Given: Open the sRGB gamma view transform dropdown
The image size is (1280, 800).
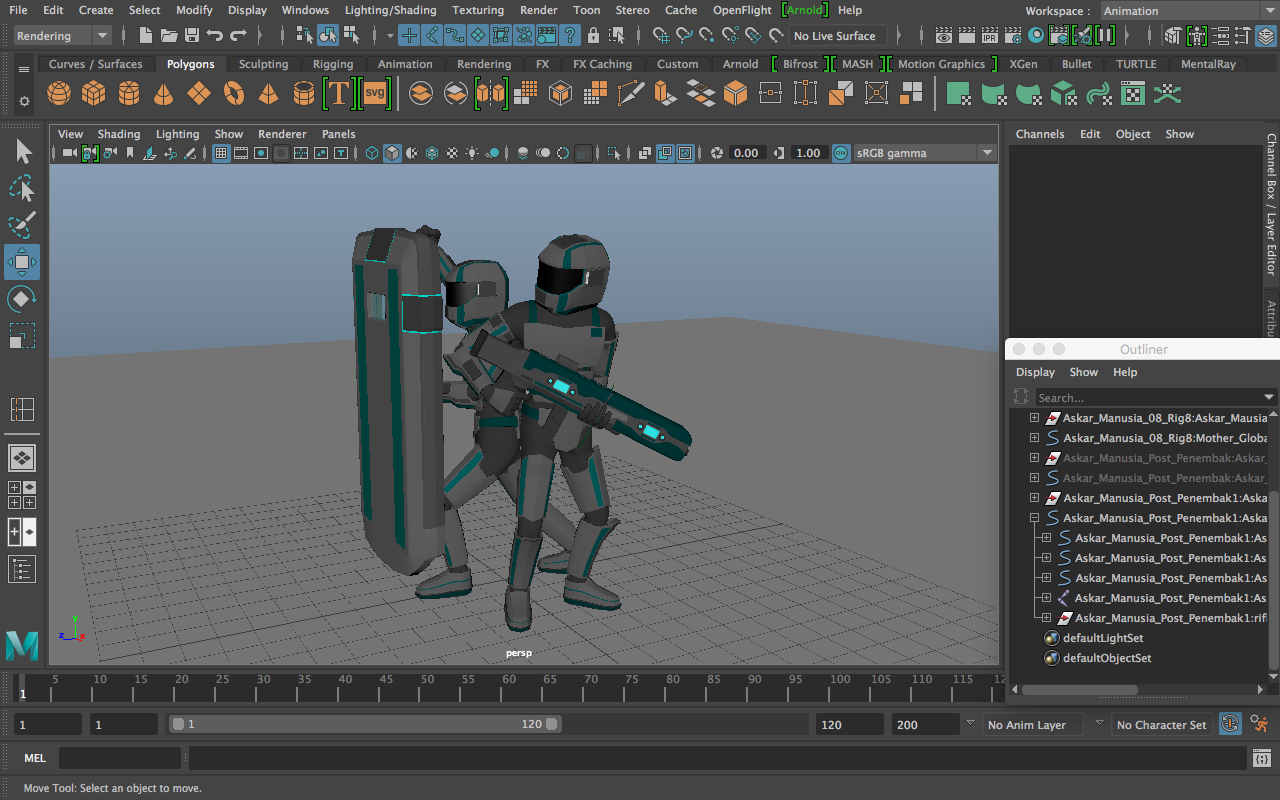Looking at the screenshot, I should click(x=924, y=153).
